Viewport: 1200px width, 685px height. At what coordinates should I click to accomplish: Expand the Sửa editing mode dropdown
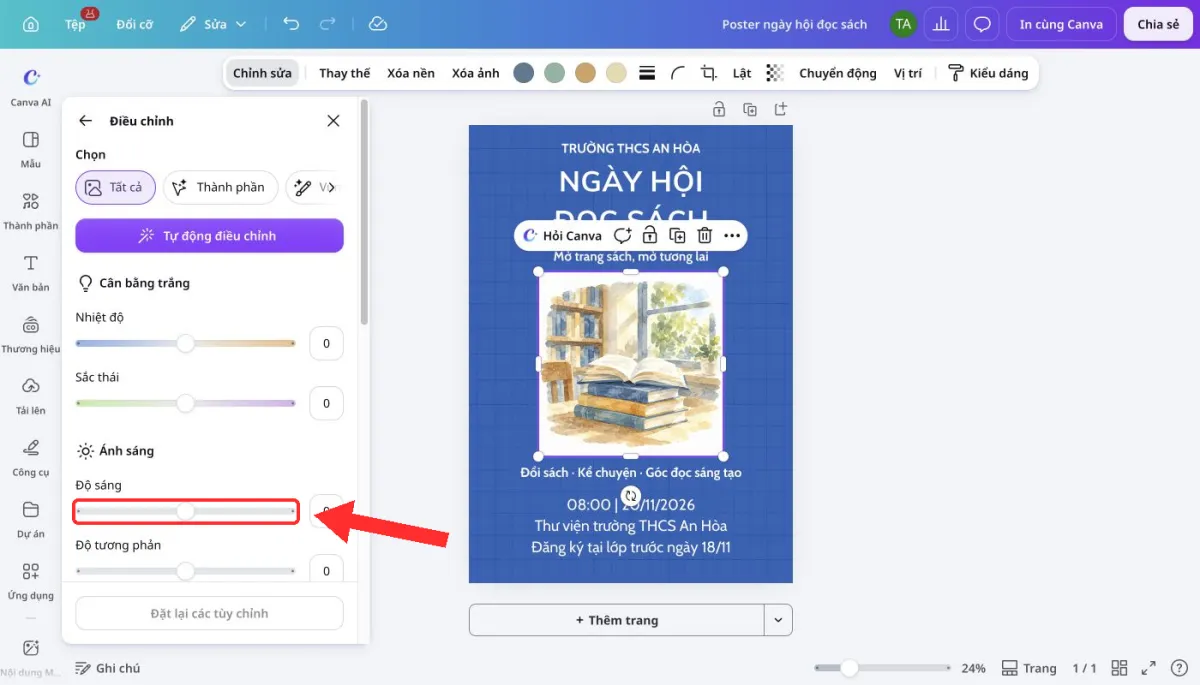(x=212, y=24)
